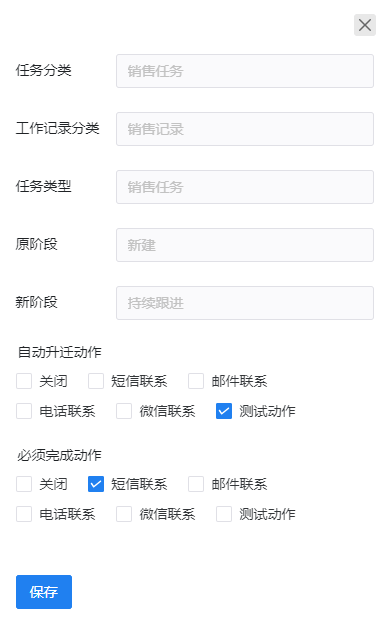The image size is (386, 631).
Task: Click the 自动升迁动作 section label
Action: [60, 352]
